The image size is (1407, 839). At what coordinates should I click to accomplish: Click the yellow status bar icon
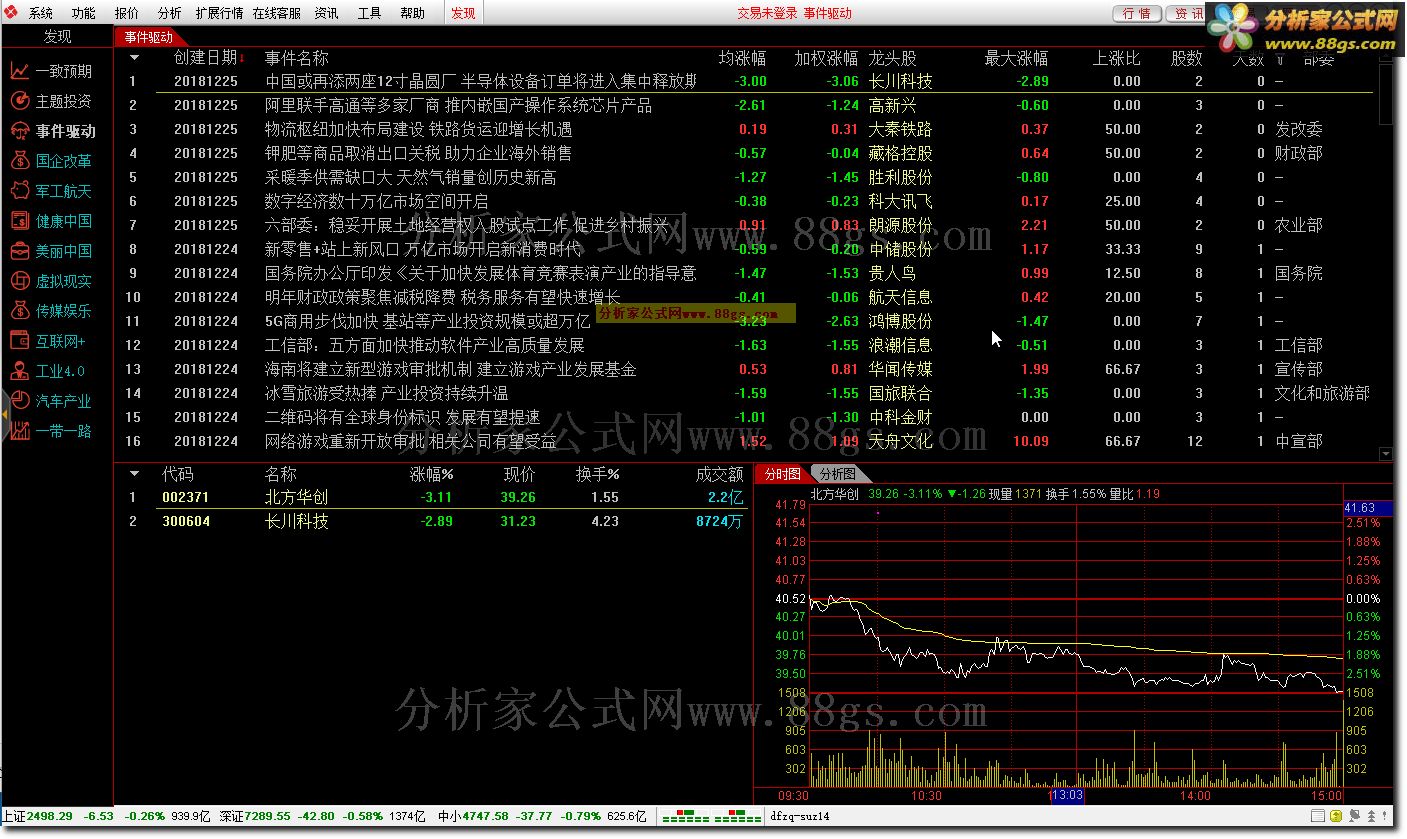pos(1335,816)
